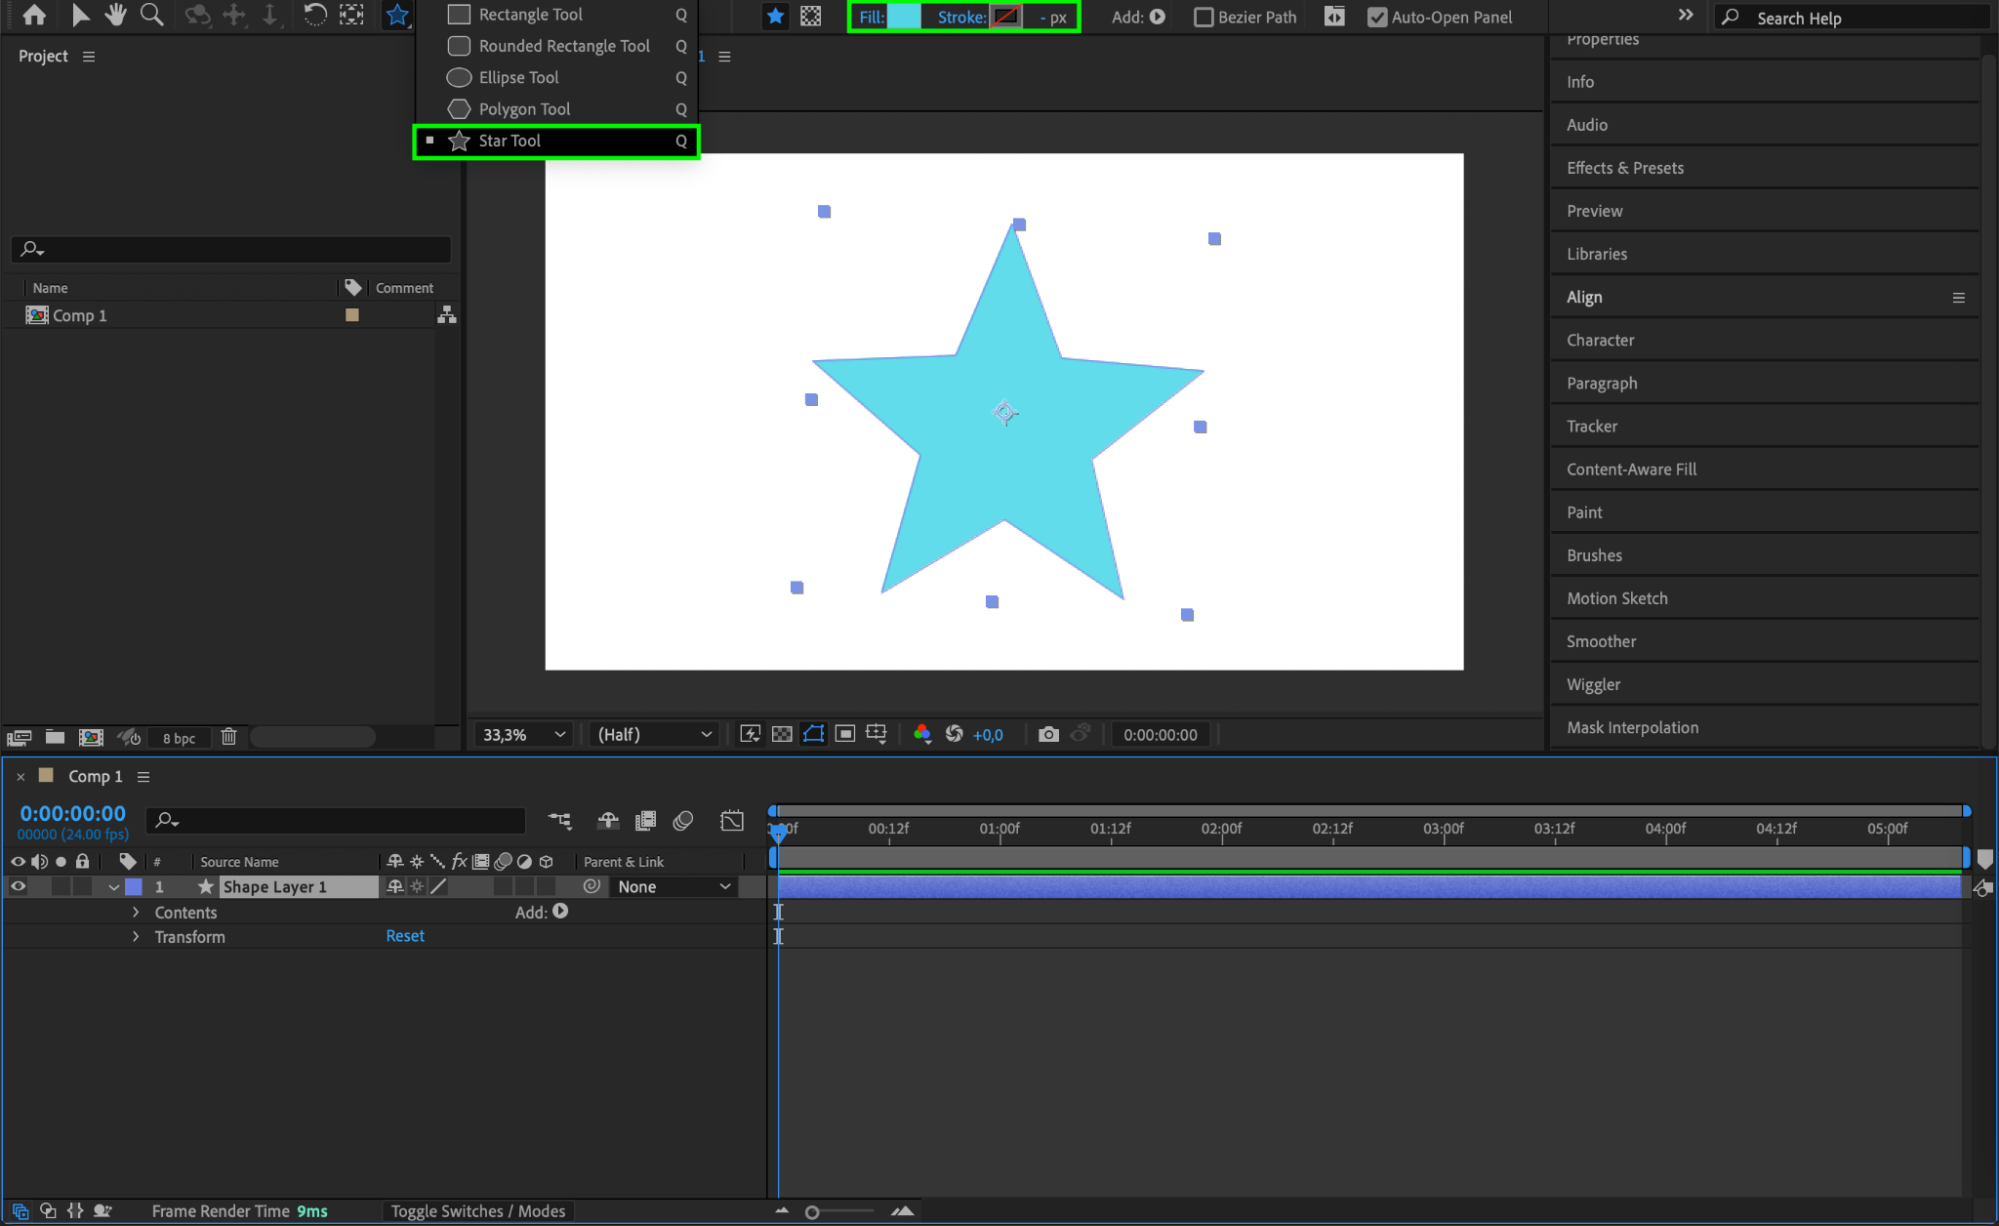The width and height of the screenshot is (1999, 1226).
Task: Select the Rotation tool
Action: click(x=314, y=15)
